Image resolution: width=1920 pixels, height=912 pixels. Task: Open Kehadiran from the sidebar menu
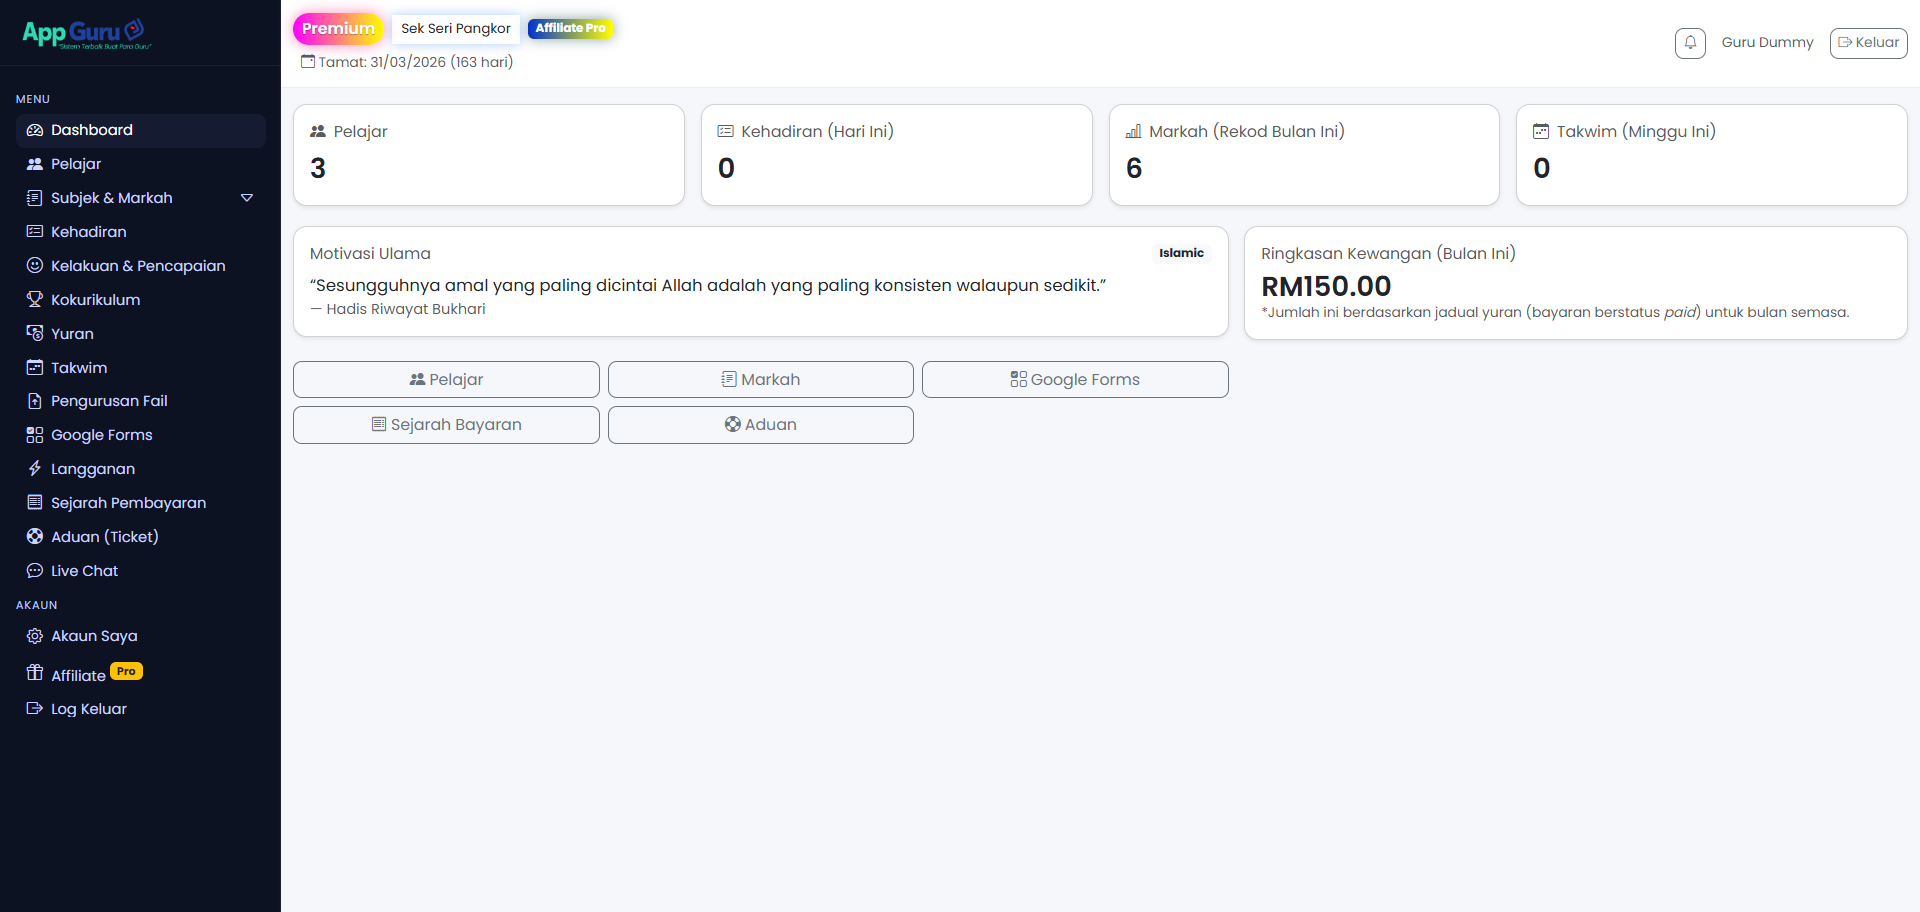[88, 232]
